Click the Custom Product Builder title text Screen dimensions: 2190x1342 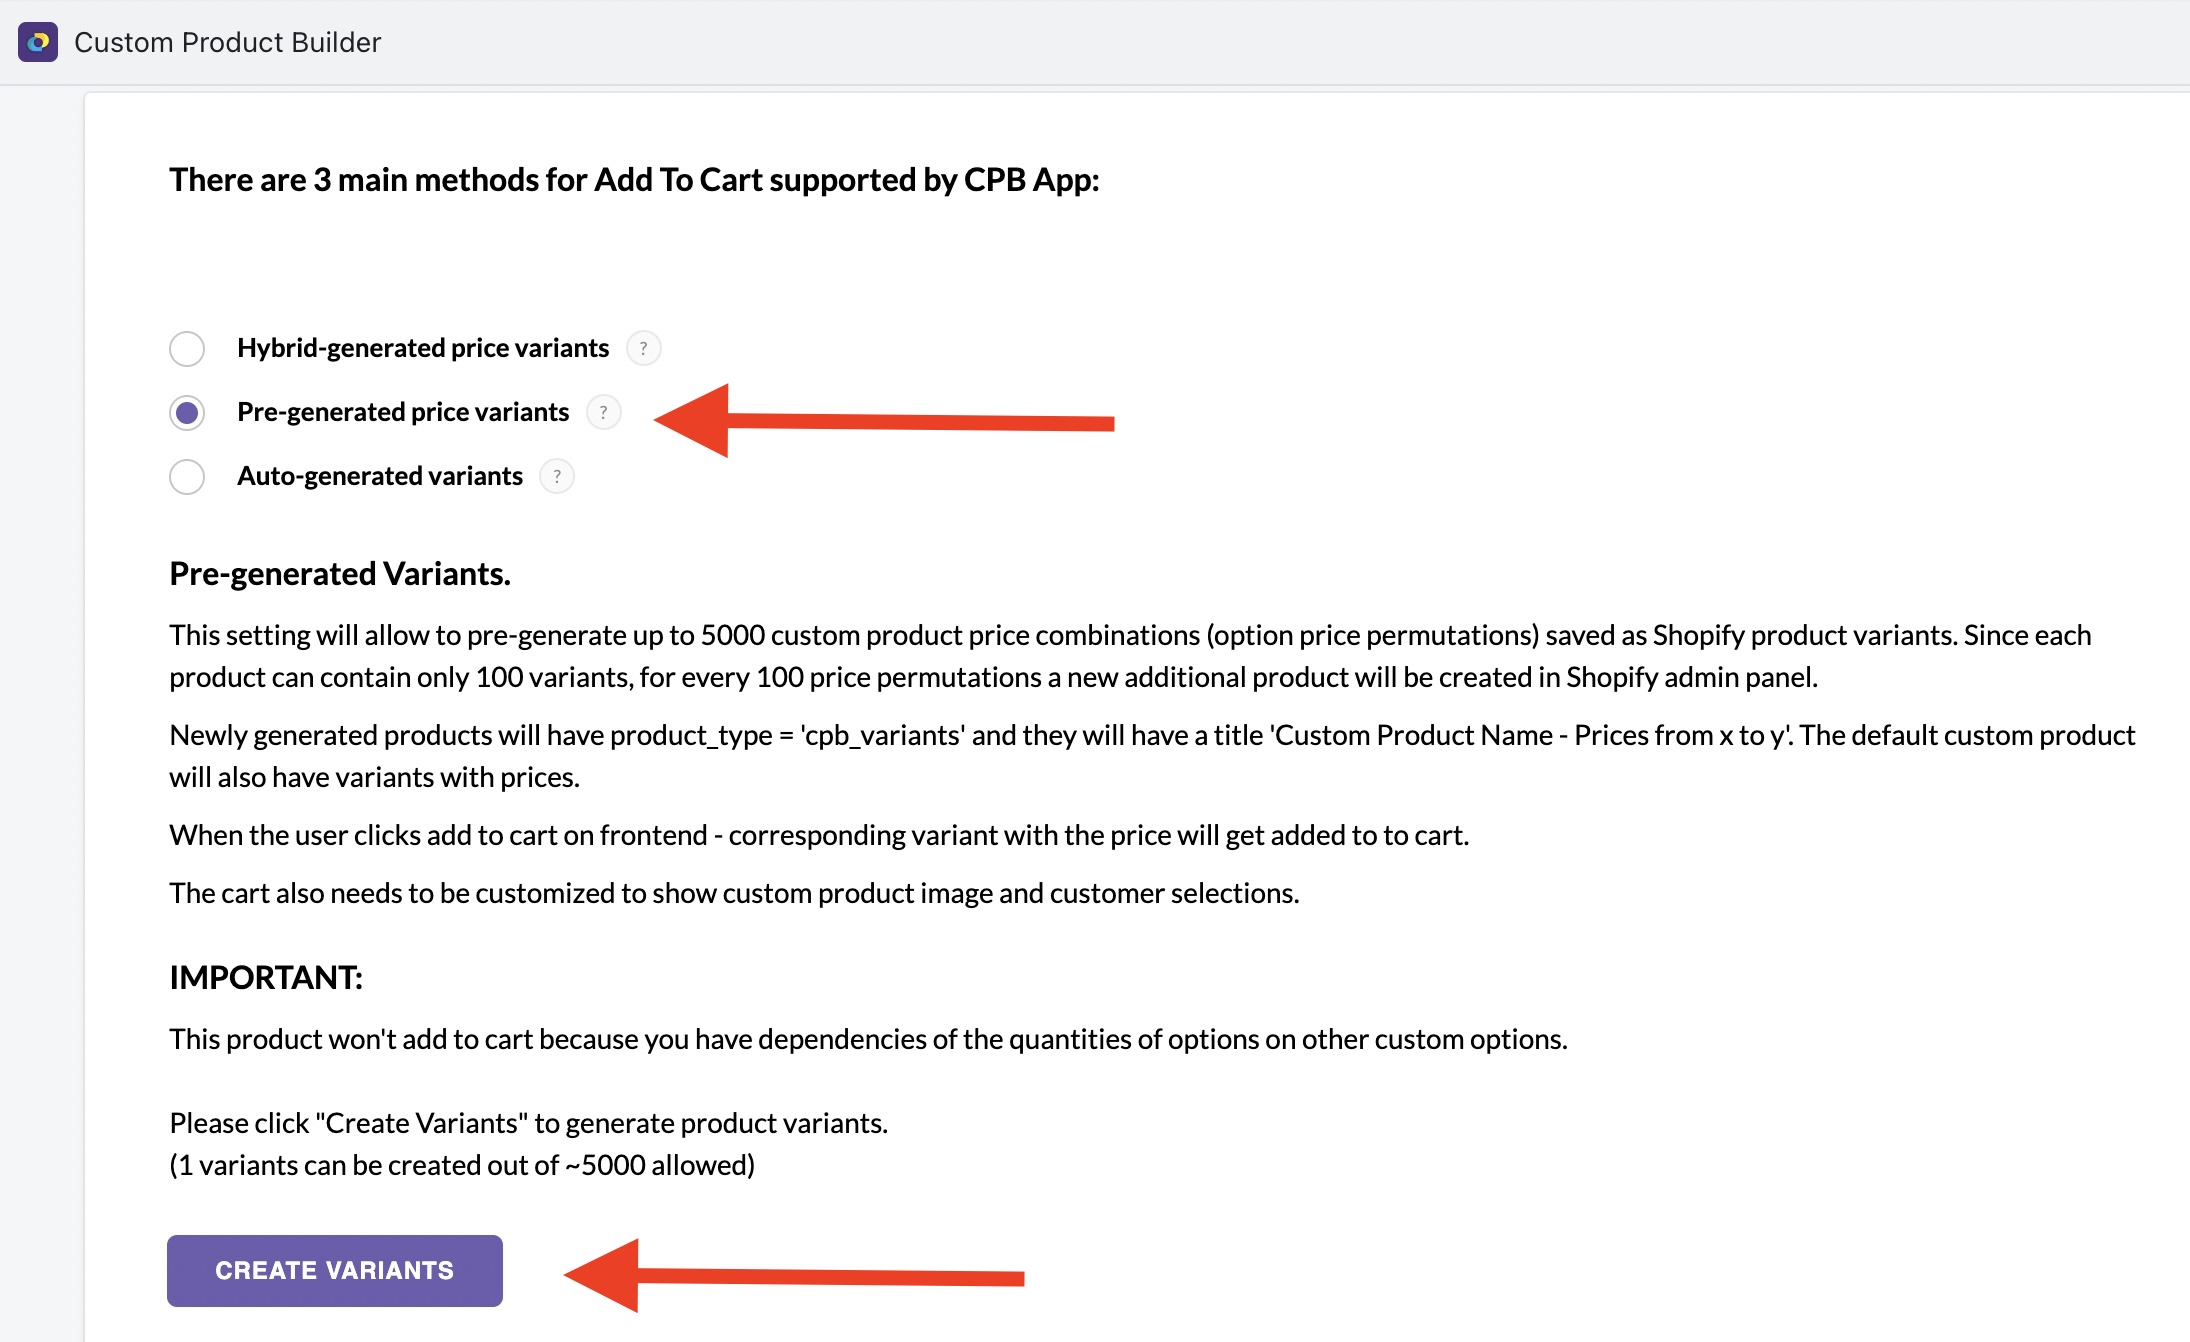click(228, 42)
